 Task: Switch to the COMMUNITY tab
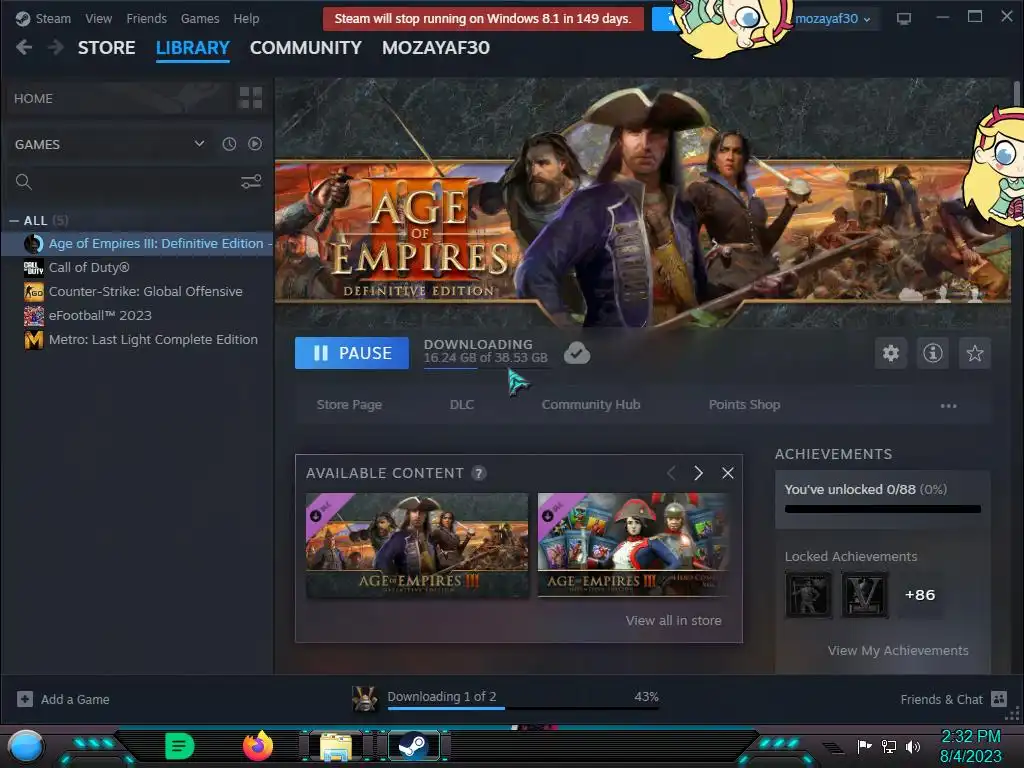[x=306, y=48]
